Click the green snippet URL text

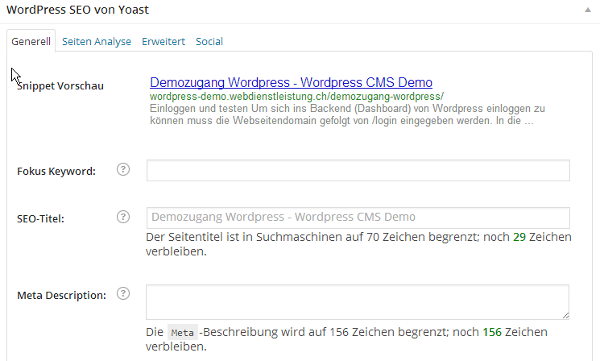[297, 96]
